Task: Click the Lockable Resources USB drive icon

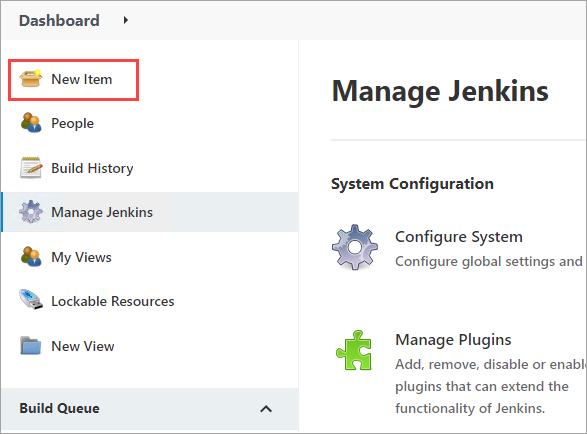Action: (30, 300)
